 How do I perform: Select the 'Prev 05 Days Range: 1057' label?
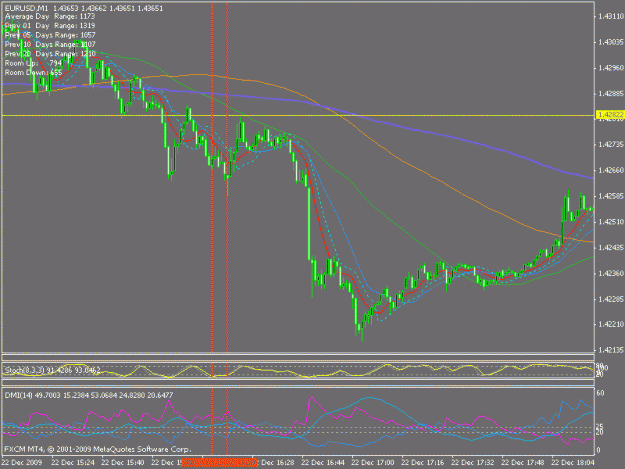point(50,35)
